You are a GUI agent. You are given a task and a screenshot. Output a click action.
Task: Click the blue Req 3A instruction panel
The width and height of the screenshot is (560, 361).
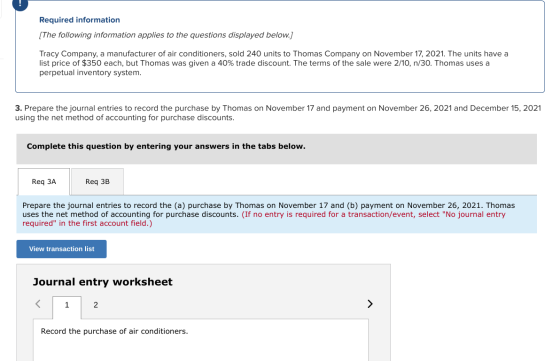pyautogui.click(x=276, y=214)
